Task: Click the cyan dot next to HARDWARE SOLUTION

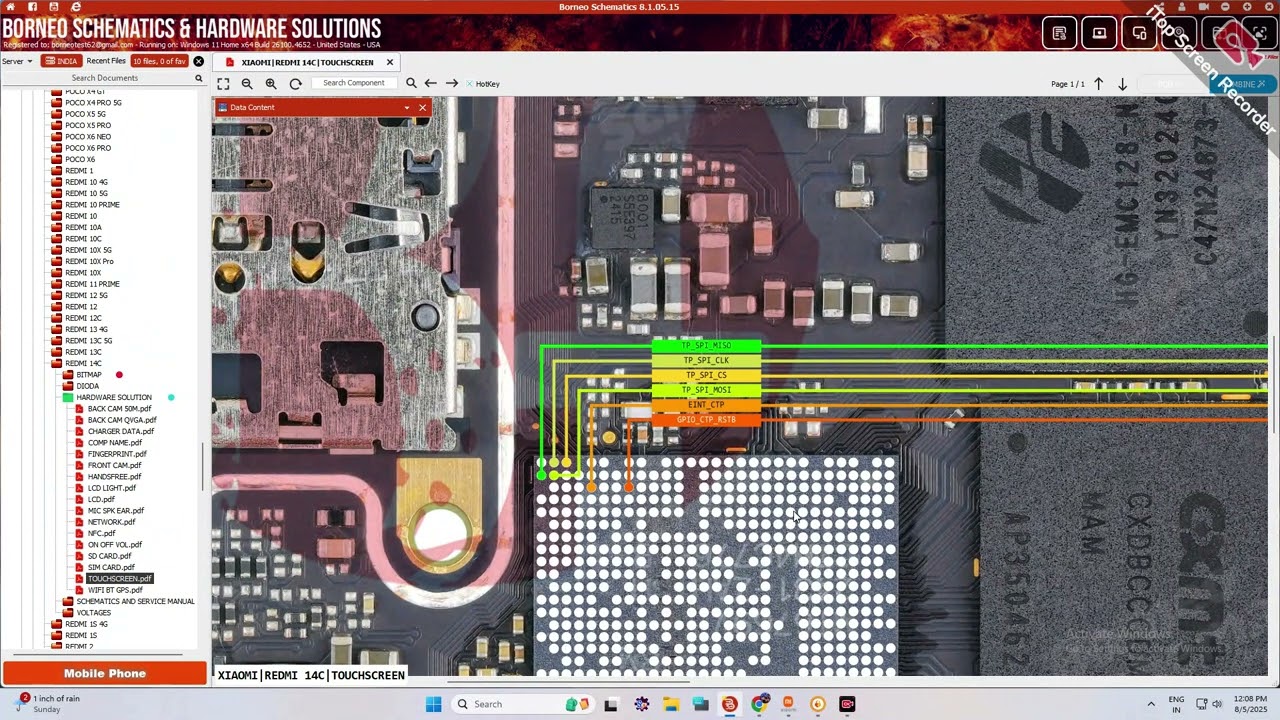Action: pos(171,397)
